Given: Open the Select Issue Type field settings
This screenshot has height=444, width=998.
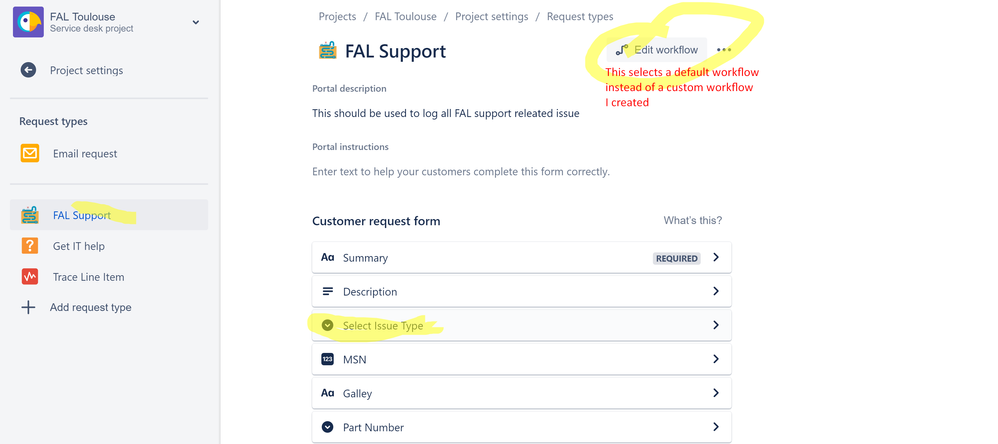Looking at the screenshot, I should point(521,326).
